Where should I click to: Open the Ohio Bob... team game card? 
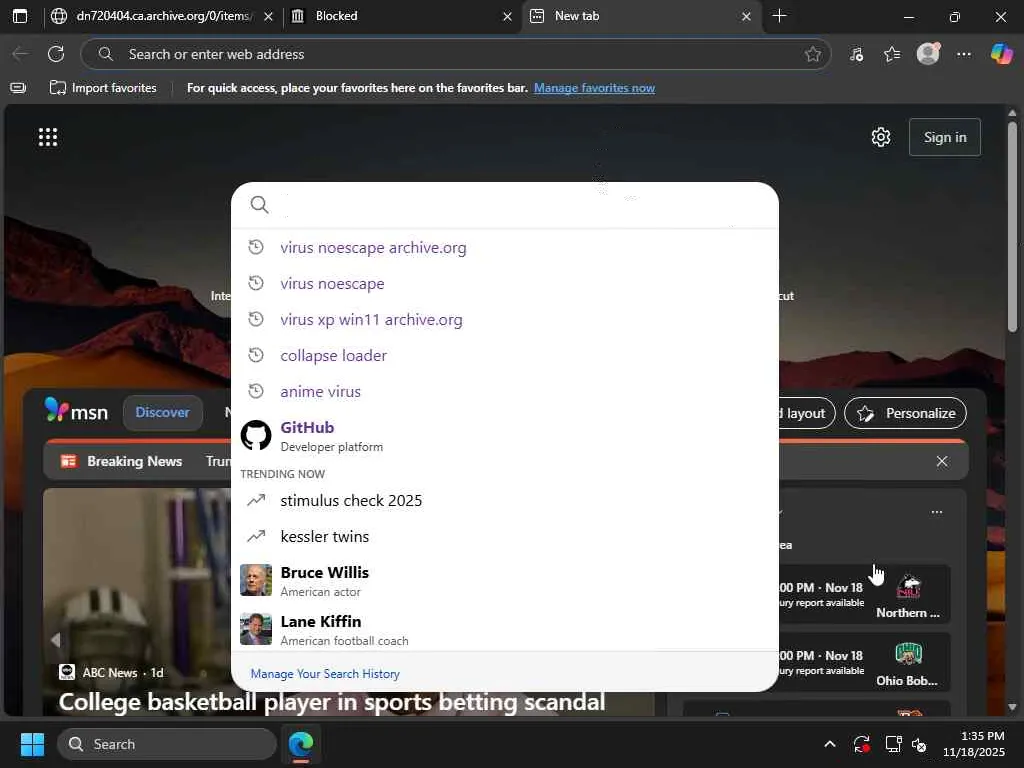[865, 662]
